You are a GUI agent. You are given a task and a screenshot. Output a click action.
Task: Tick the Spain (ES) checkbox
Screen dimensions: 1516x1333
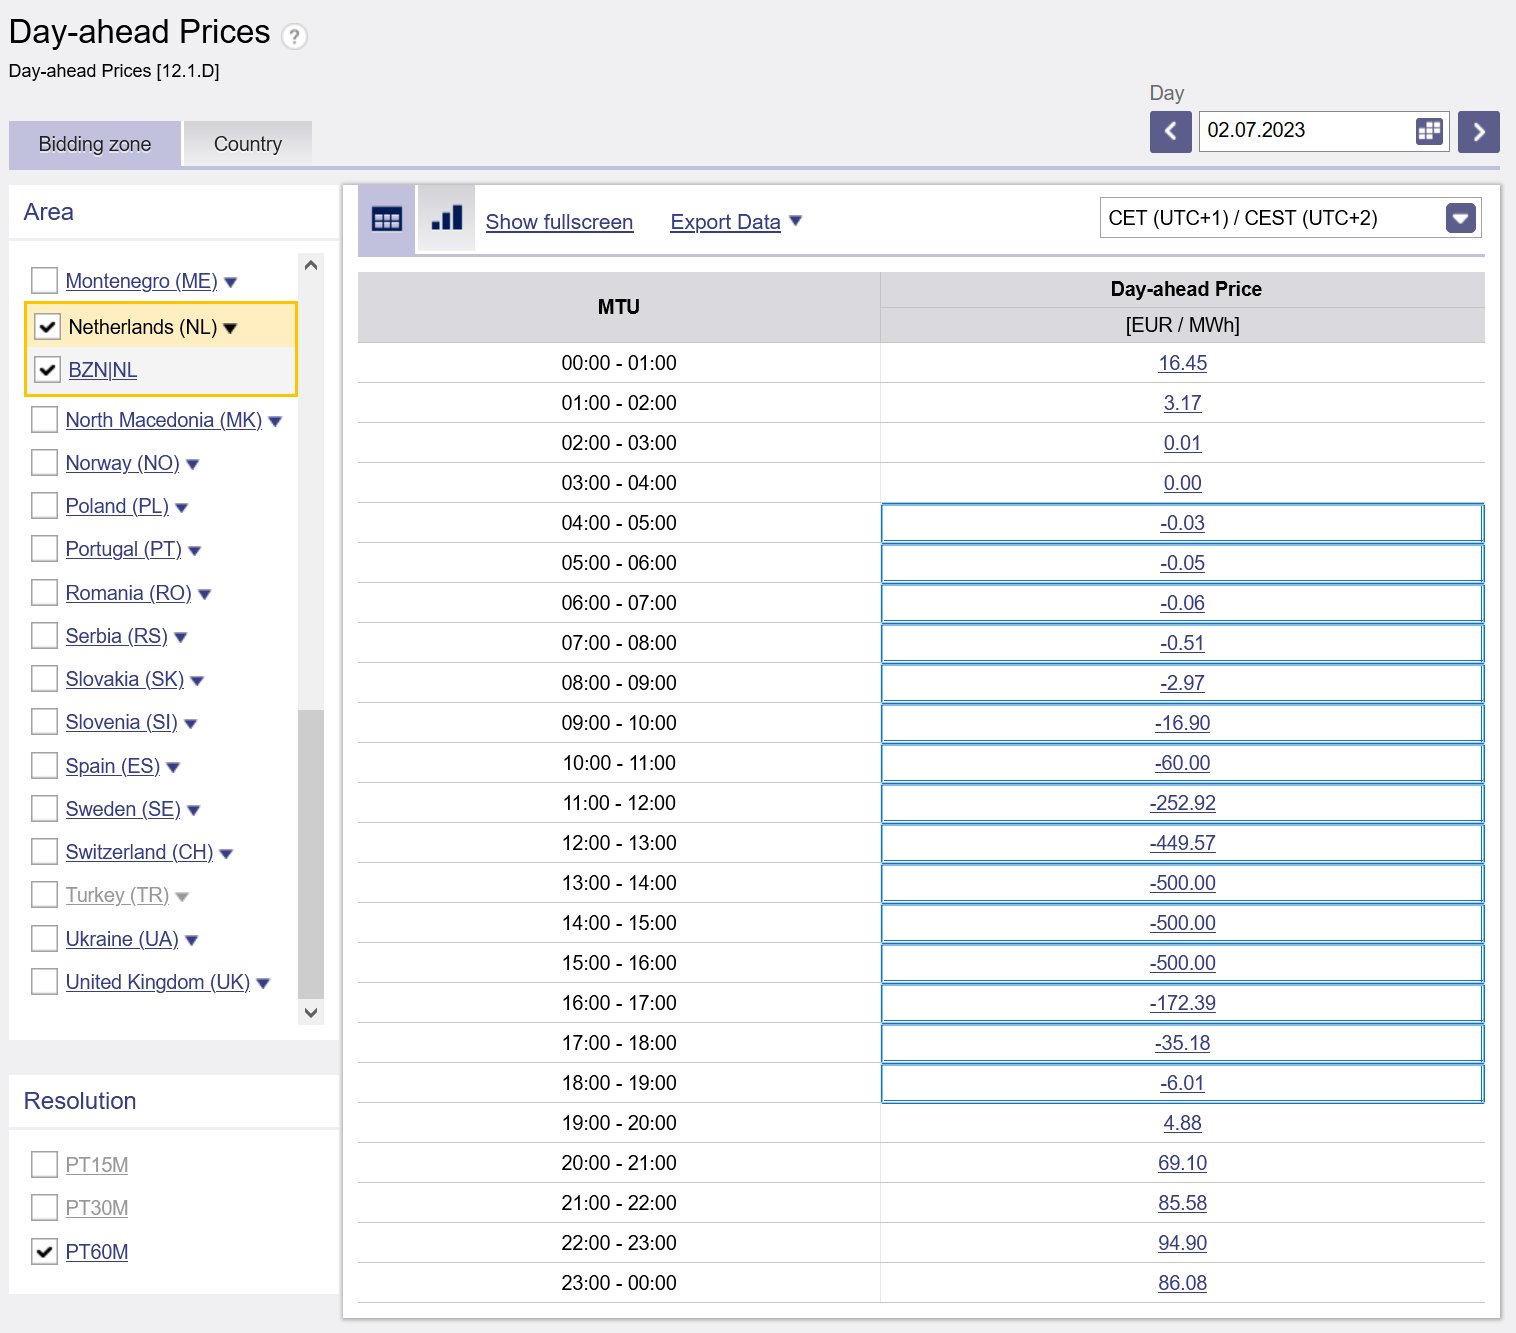click(x=44, y=765)
